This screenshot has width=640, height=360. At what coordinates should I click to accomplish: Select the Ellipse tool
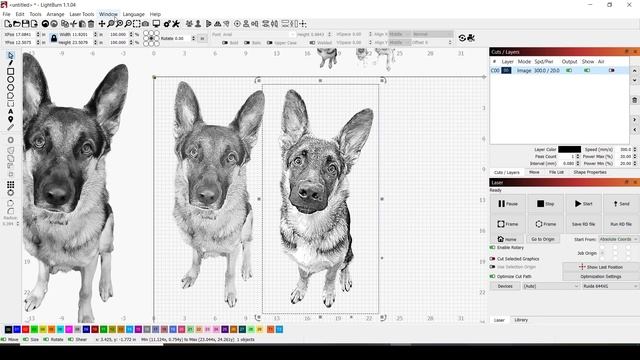(11, 80)
